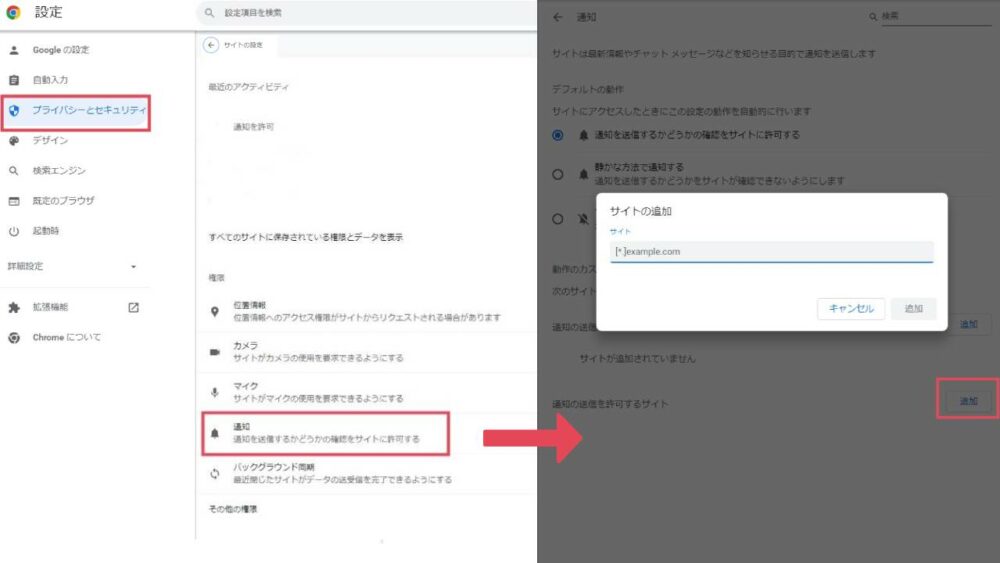Click the Chrome について icon
The width and height of the screenshot is (1000, 563).
[14, 337]
